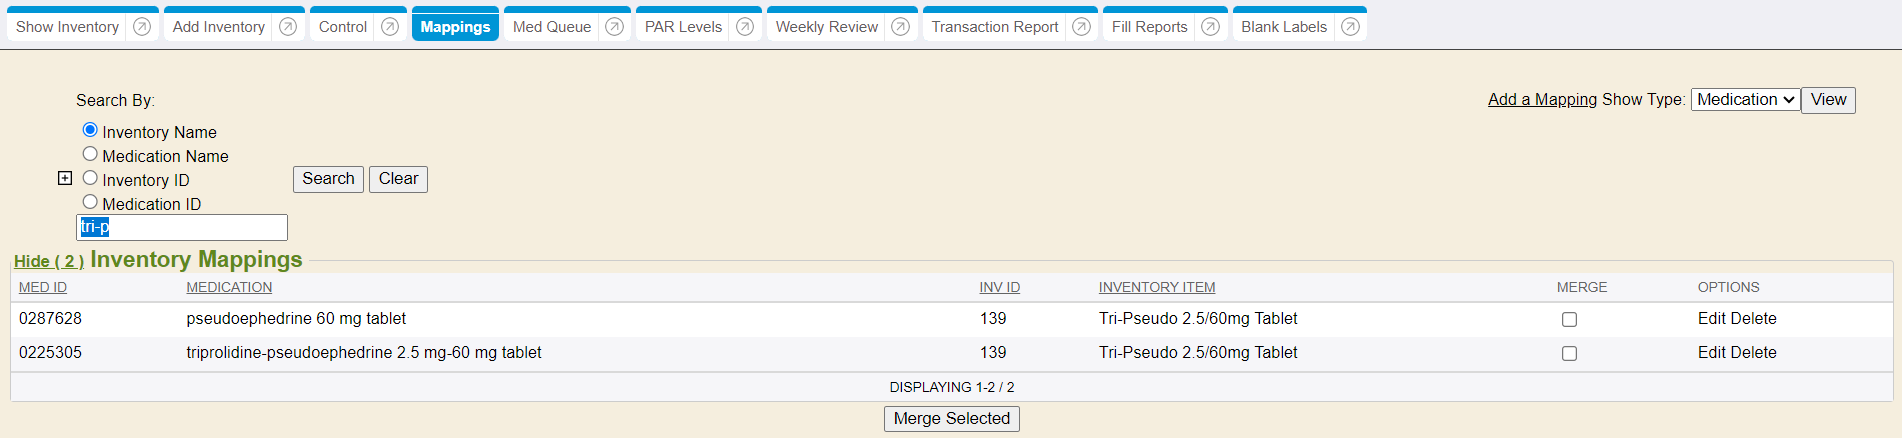Hide the Inventory Mappings list
Image resolution: width=1902 pixels, height=438 pixels.
pyautogui.click(x=48, y=261)
